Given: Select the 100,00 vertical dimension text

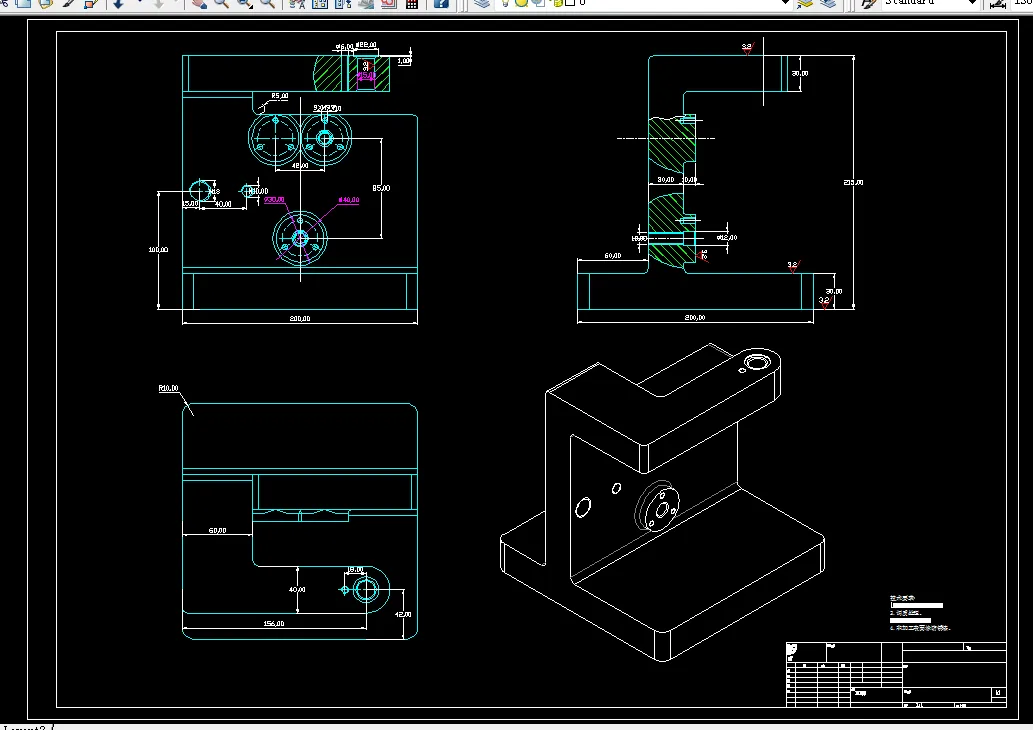Looking at the screenshot, I should 158,250.
